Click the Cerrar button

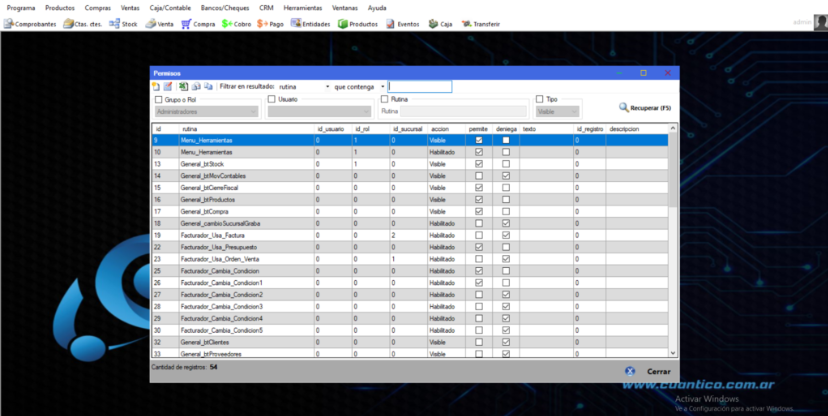click(658, 371)
